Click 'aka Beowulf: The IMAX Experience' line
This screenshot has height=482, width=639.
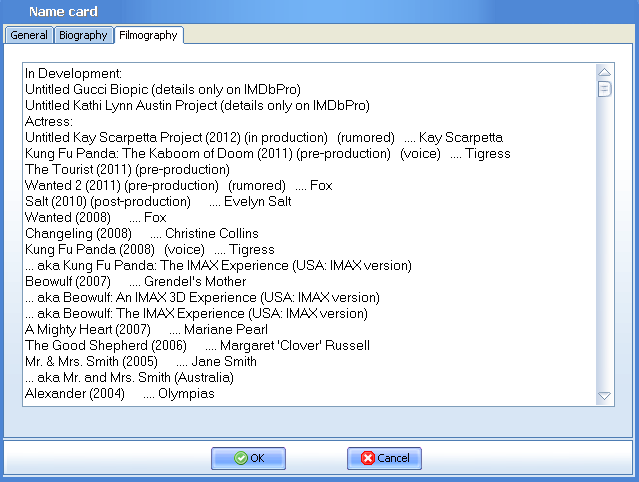[196, 313]
